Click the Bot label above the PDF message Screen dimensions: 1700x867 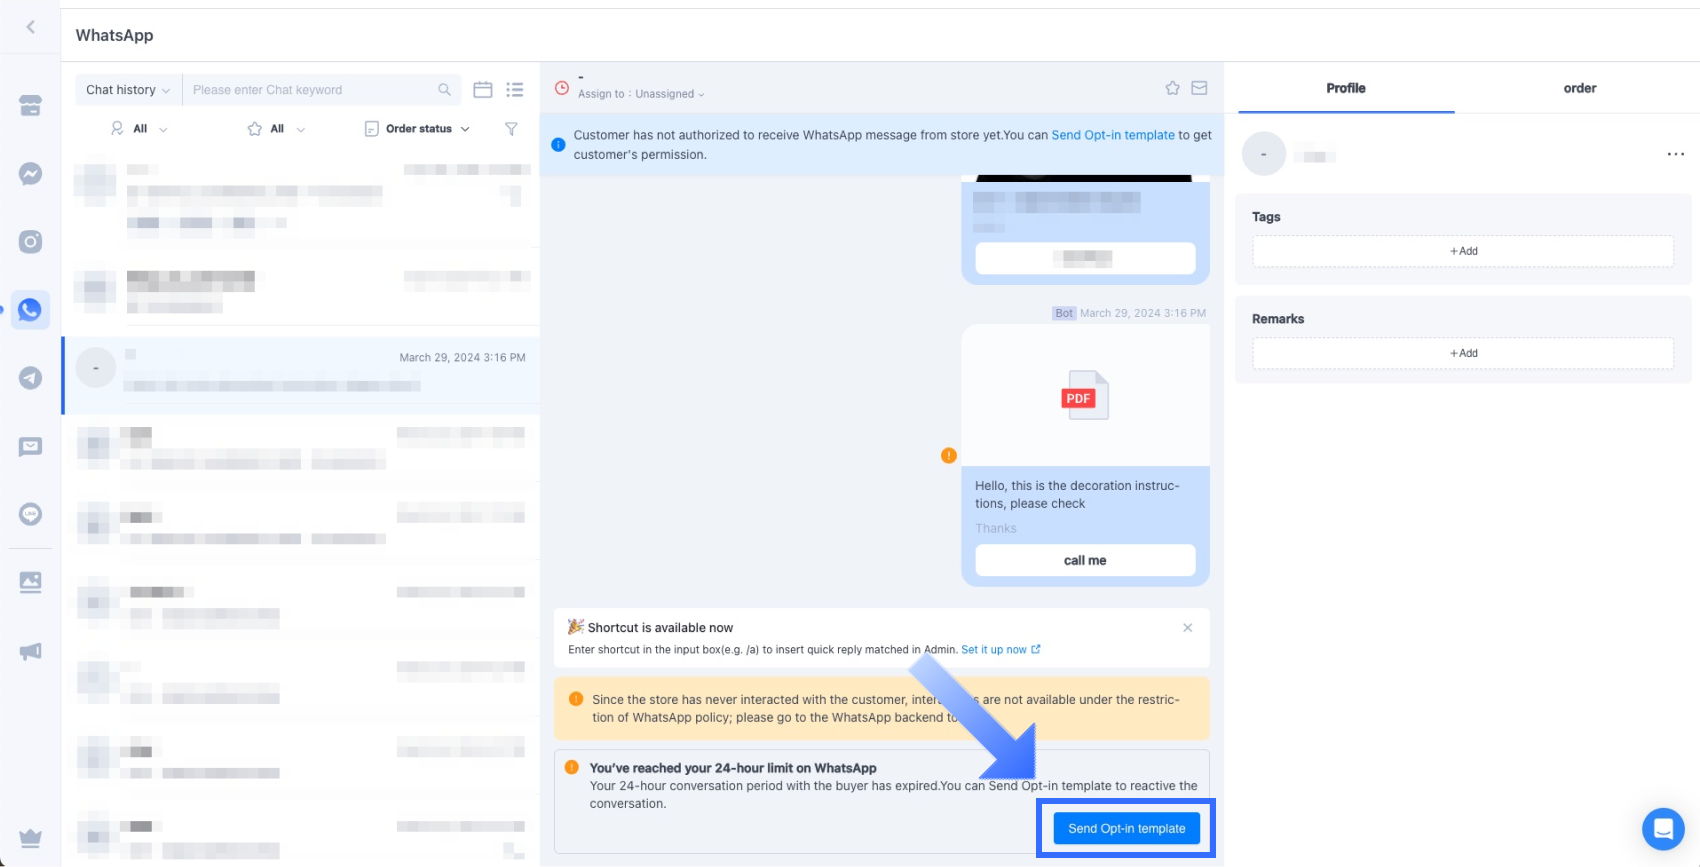pyautogui.click(x=1064, y=313)
